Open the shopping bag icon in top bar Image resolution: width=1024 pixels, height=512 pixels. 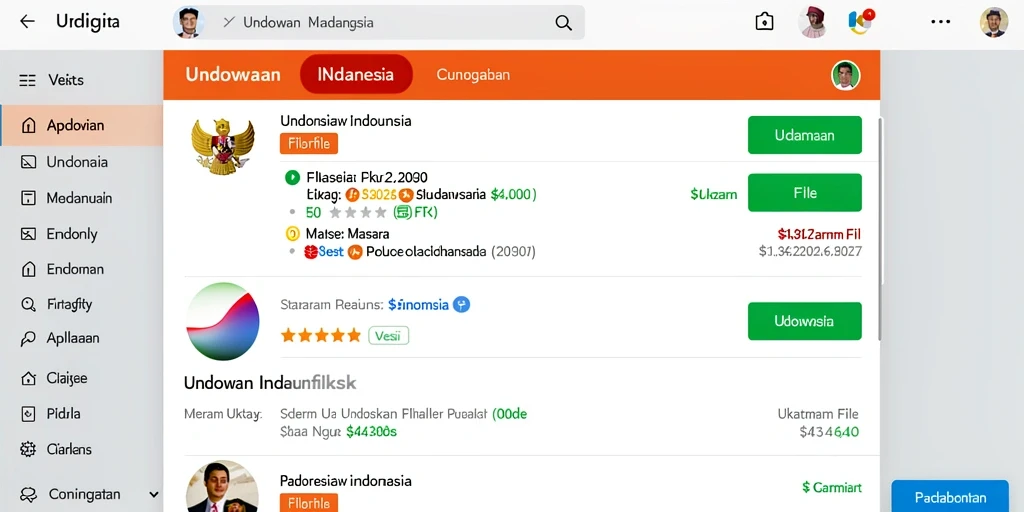[x=764, y=22]
